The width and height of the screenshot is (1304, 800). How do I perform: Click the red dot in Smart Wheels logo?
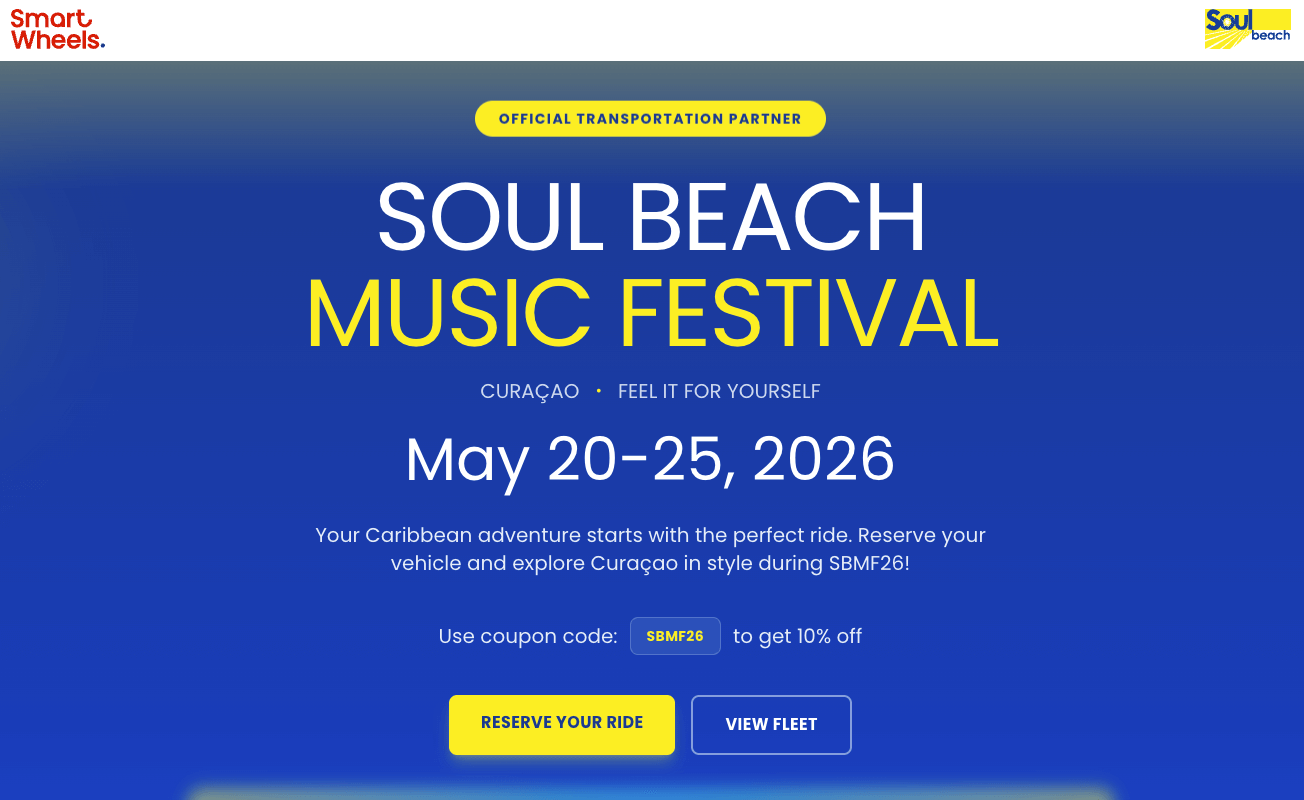click(103, 45)
